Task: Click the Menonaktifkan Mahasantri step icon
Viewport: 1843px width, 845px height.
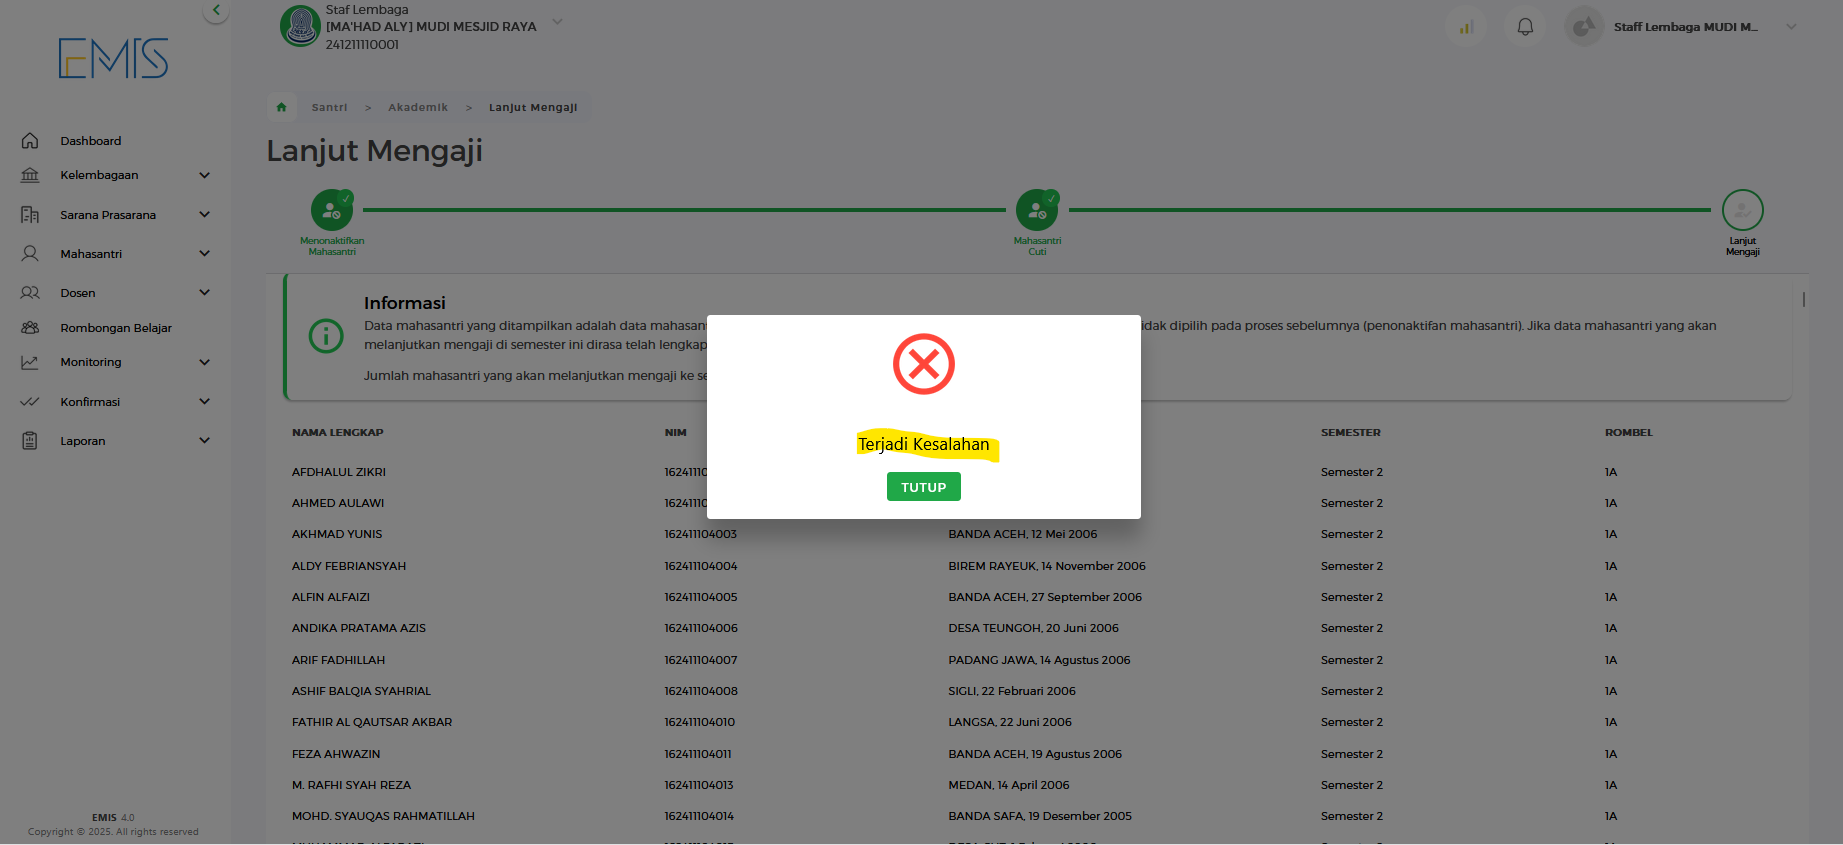Action: tap(332, 210)
